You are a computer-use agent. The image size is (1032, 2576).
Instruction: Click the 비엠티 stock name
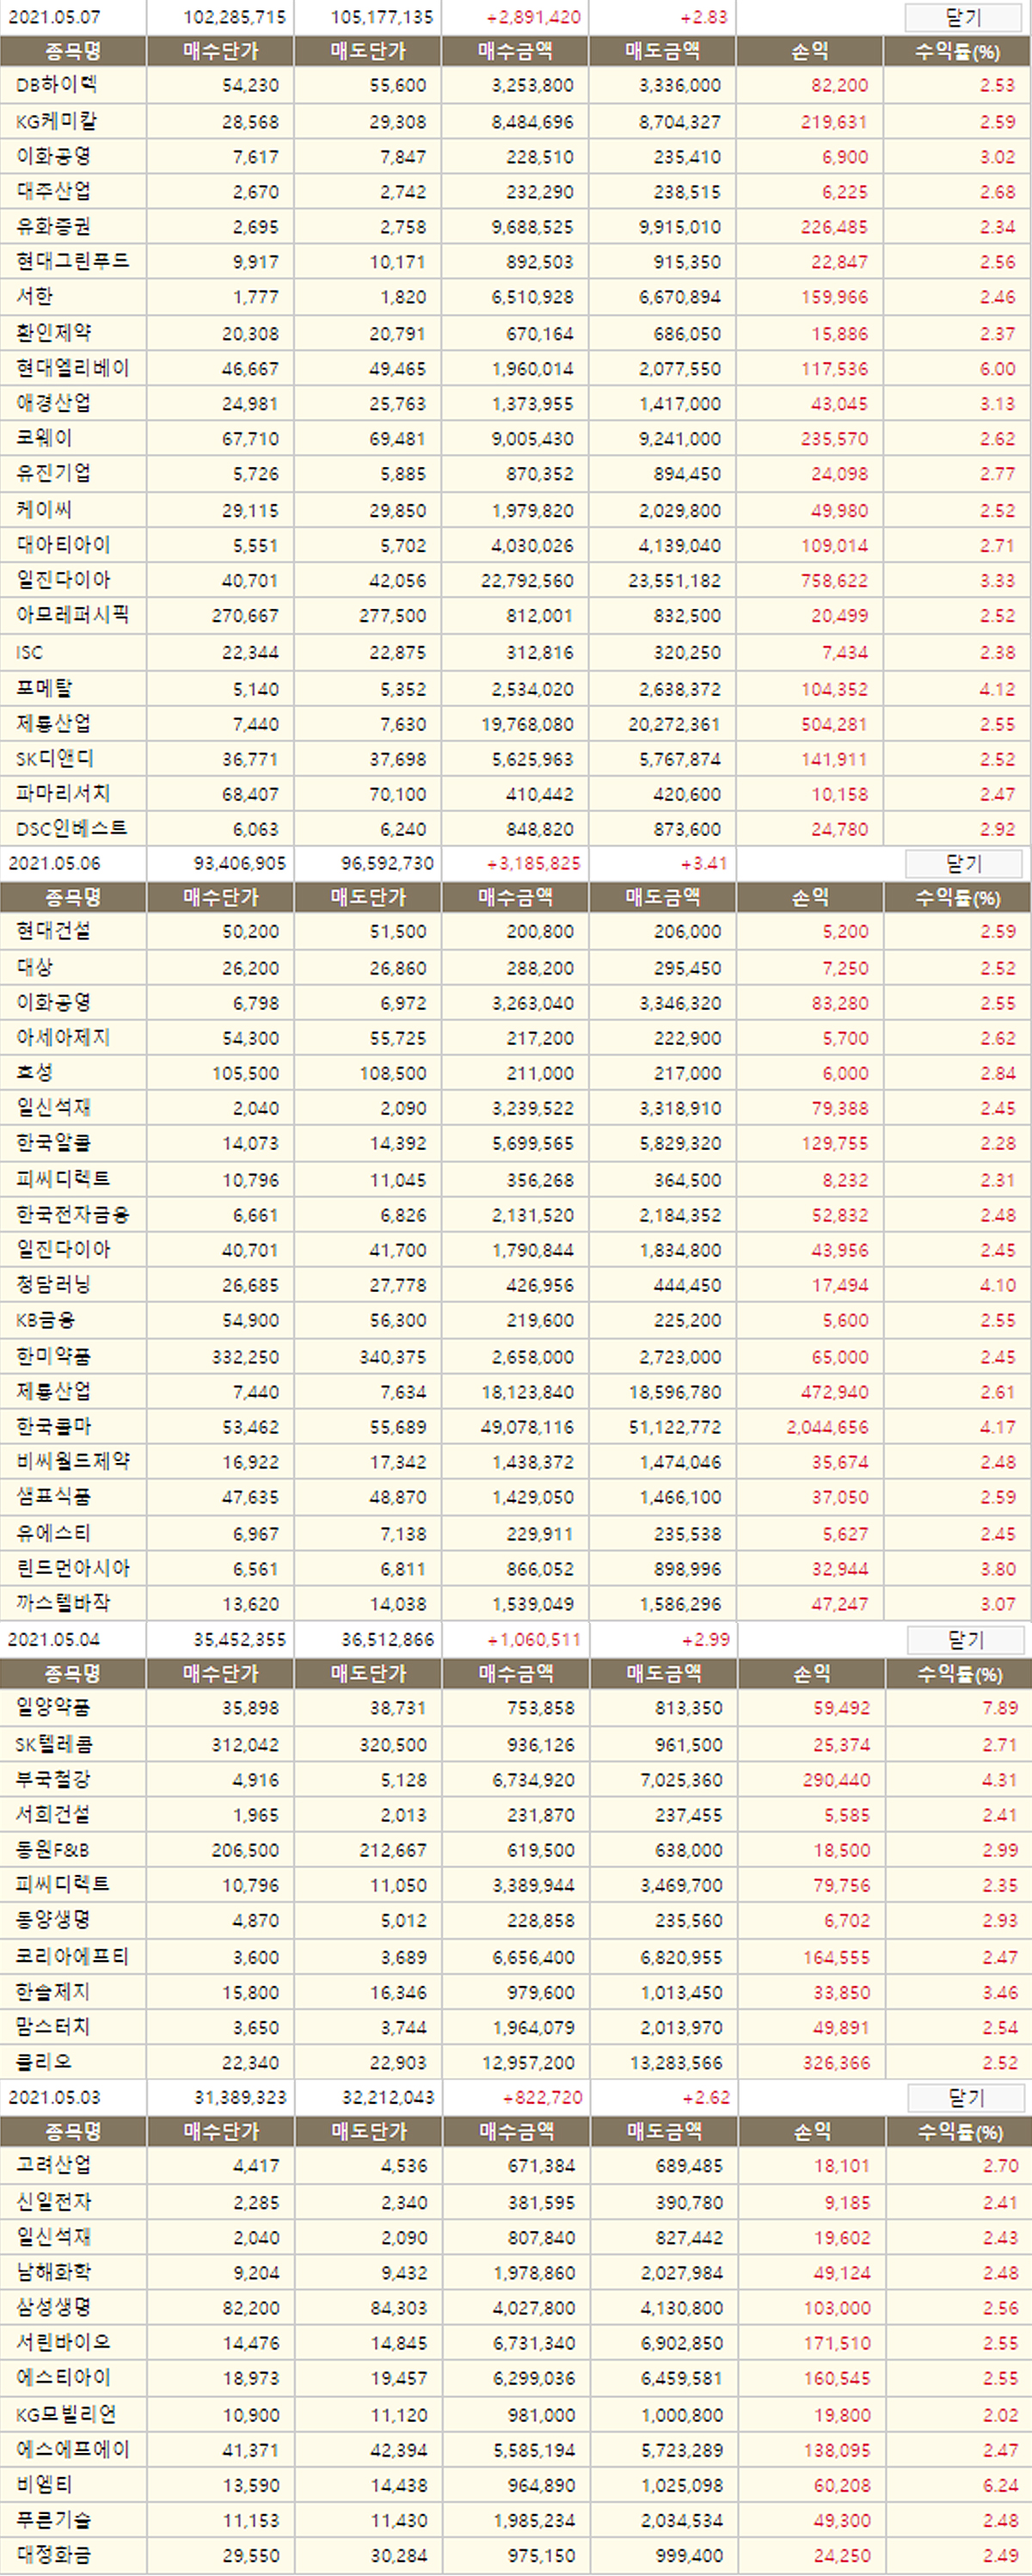point(43,2485)
